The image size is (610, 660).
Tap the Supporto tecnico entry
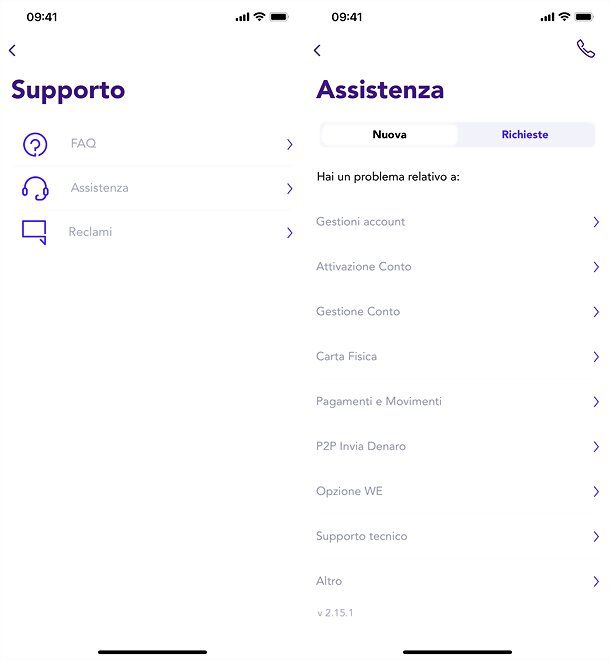[x=362, y=537]
